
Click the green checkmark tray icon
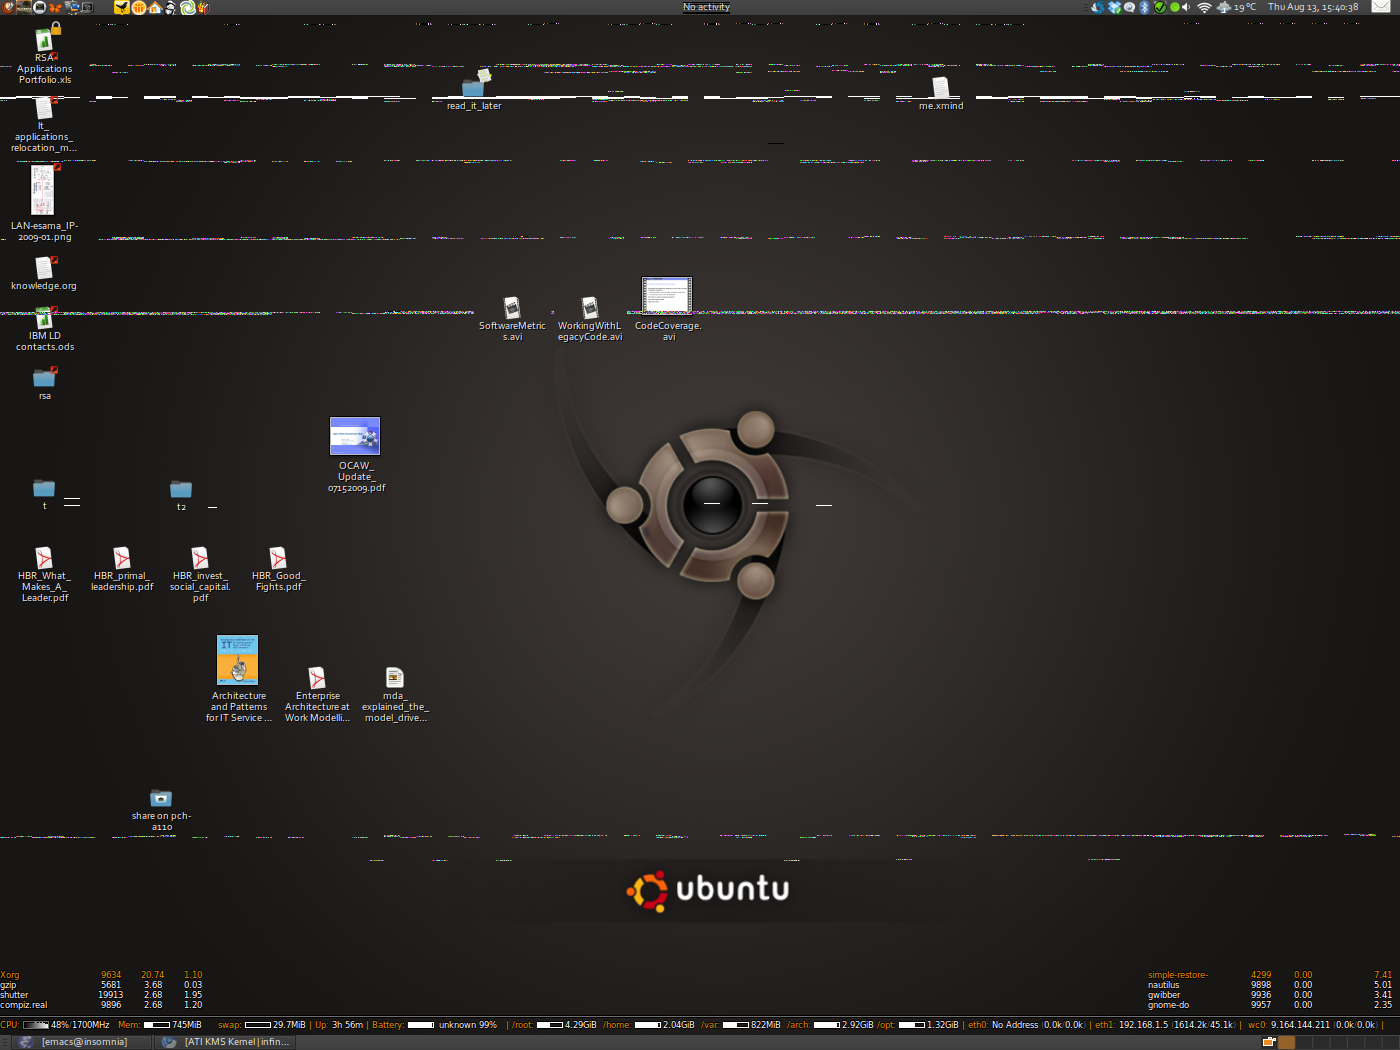pyautogui.click(x=1160, y=7)
